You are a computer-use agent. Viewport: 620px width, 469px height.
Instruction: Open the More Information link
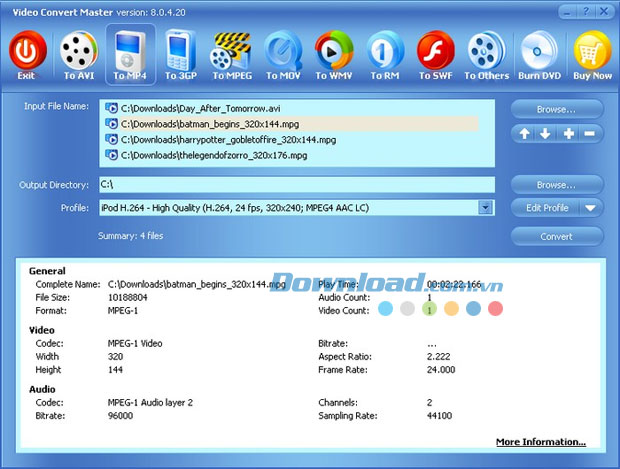point(540,442)
